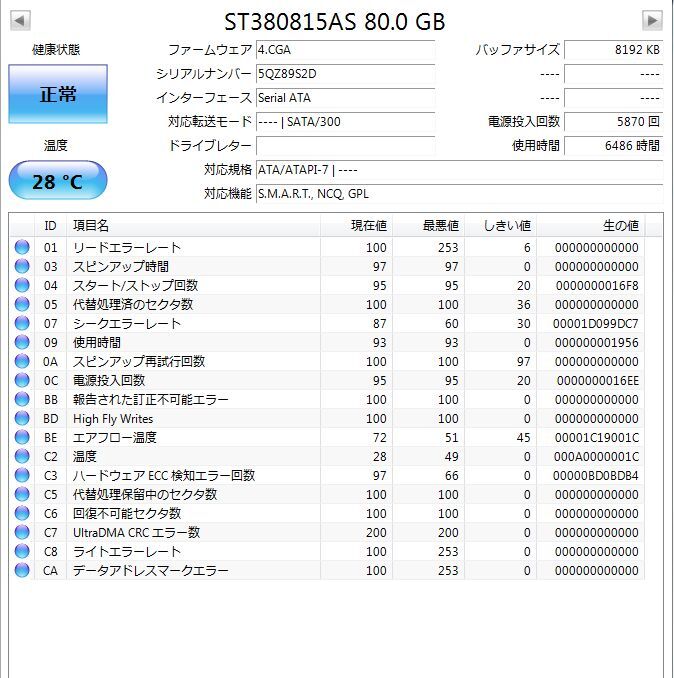Click status orb for ID BB row
This screenshot has height=678, width=674.
coord(22,399)
